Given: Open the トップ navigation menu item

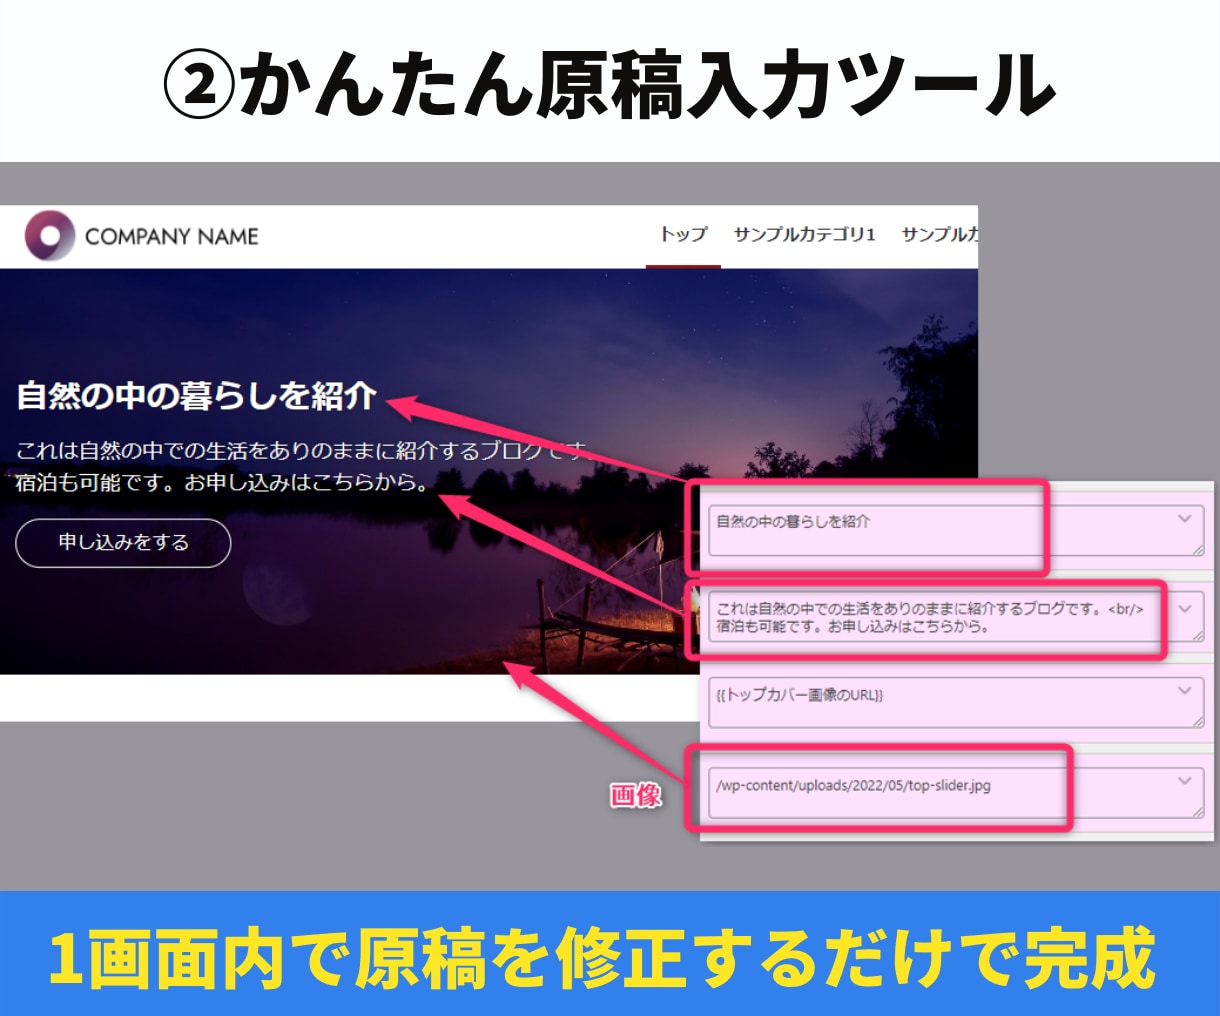Looking at the screenshot, I should [683, 234].
